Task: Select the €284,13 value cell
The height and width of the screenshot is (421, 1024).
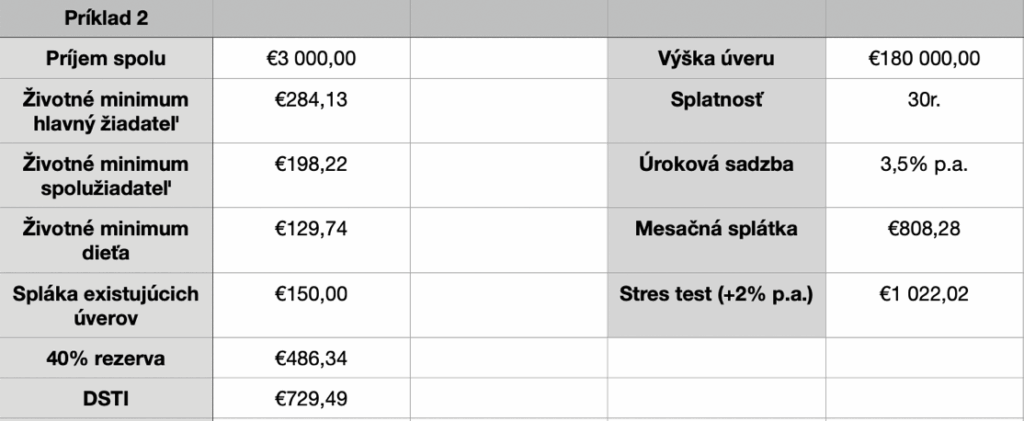Action: click(312, 110)
